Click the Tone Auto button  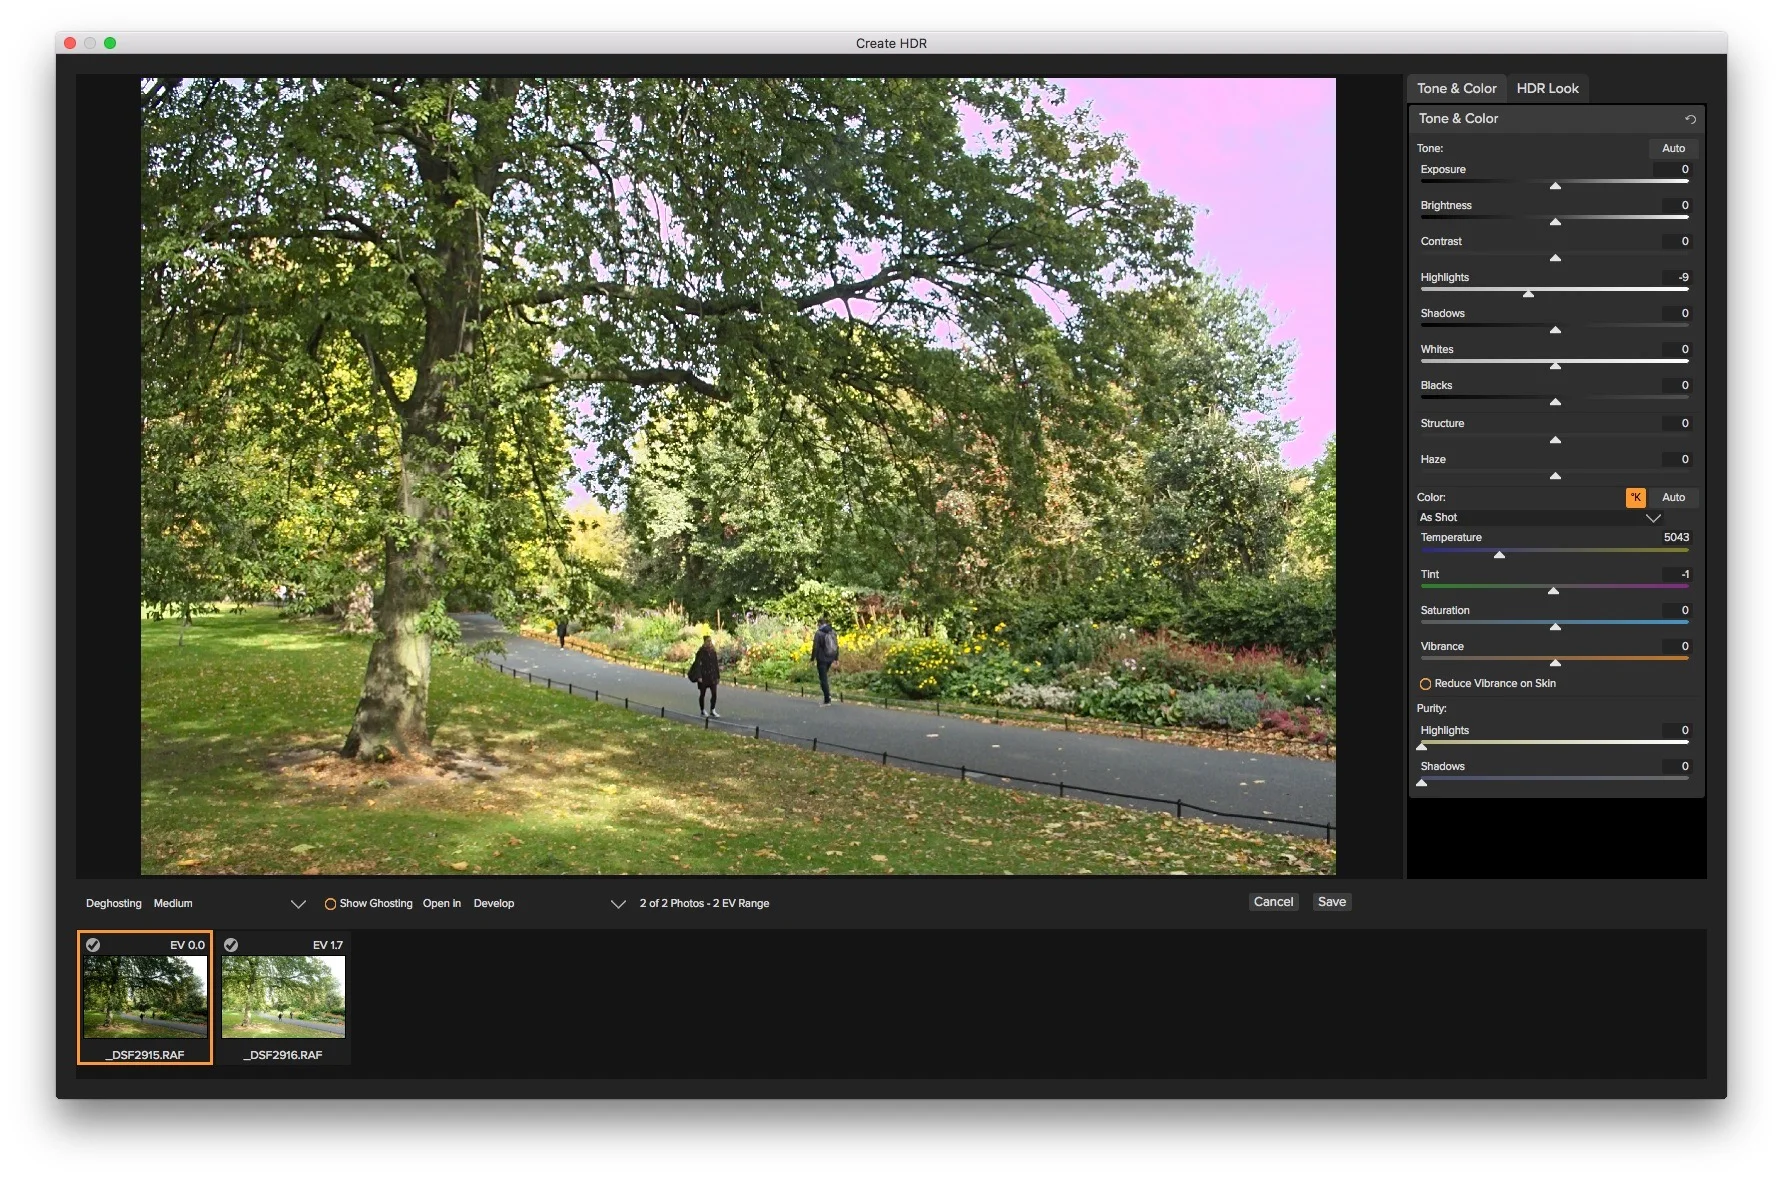(x=1673, y=148)
